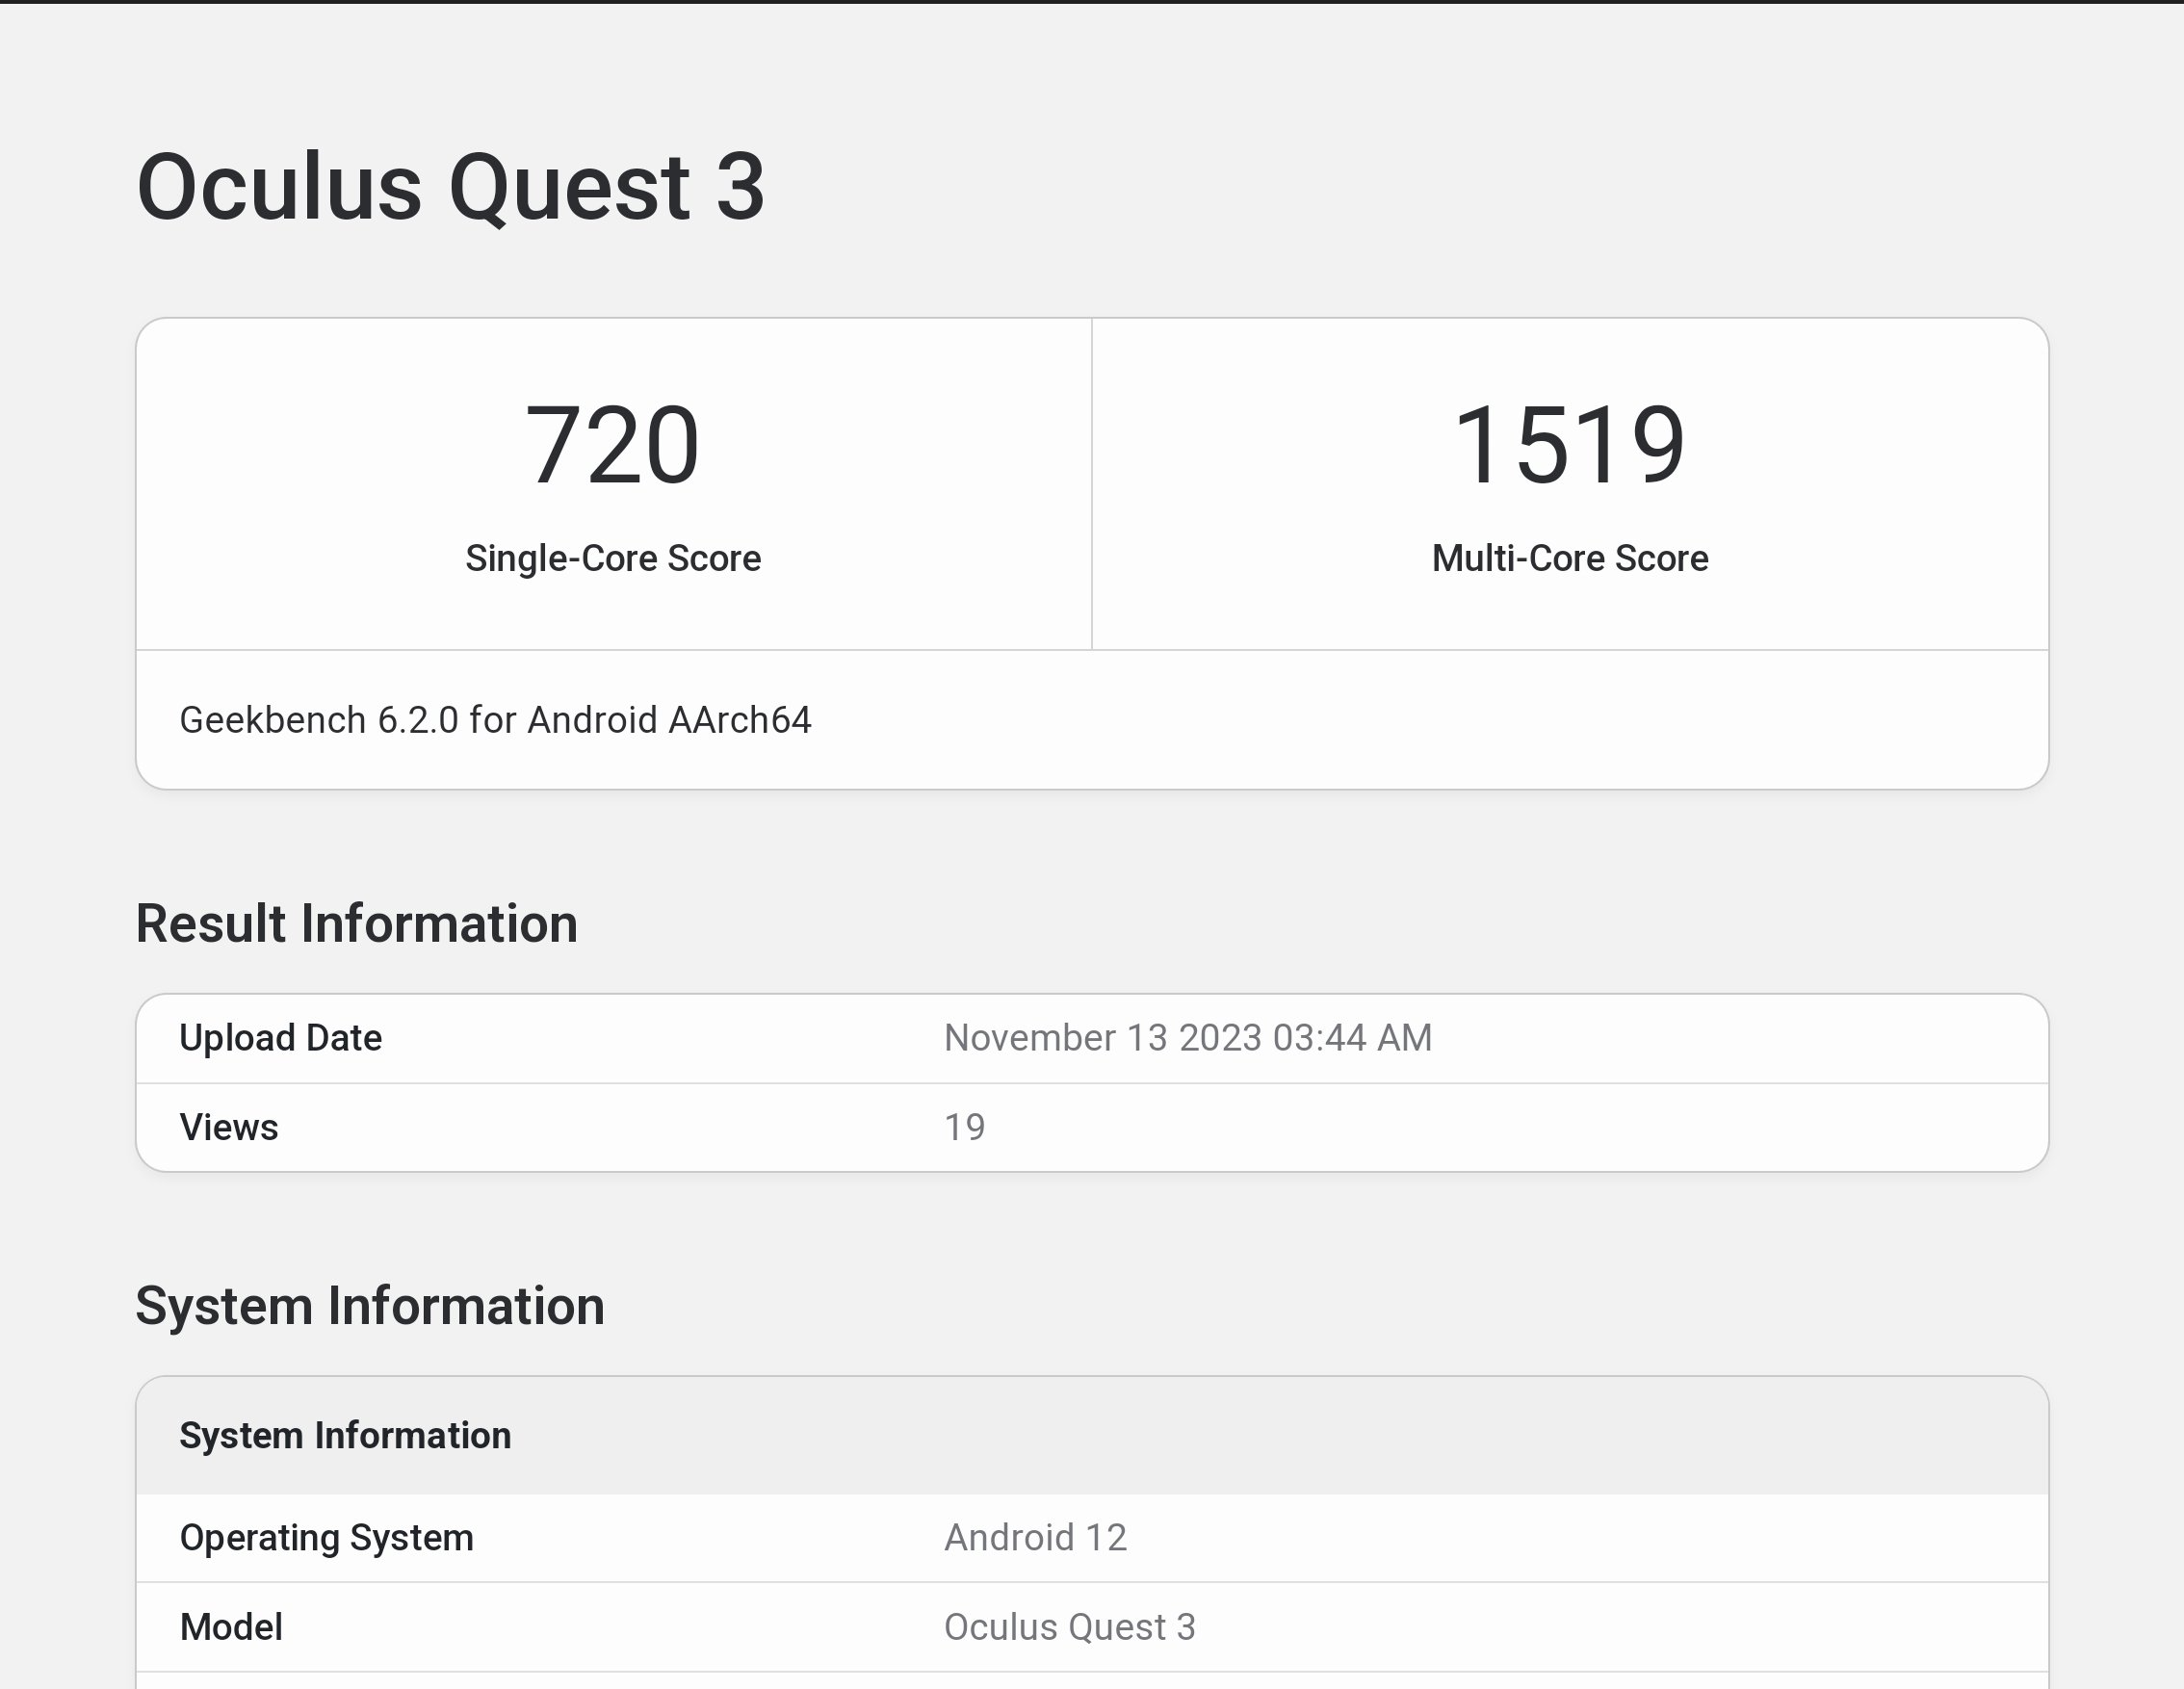Screen dimensions: 2184x1689
Task: Click the blank area right of Android 12
Action: [x=1600, y=1538]
